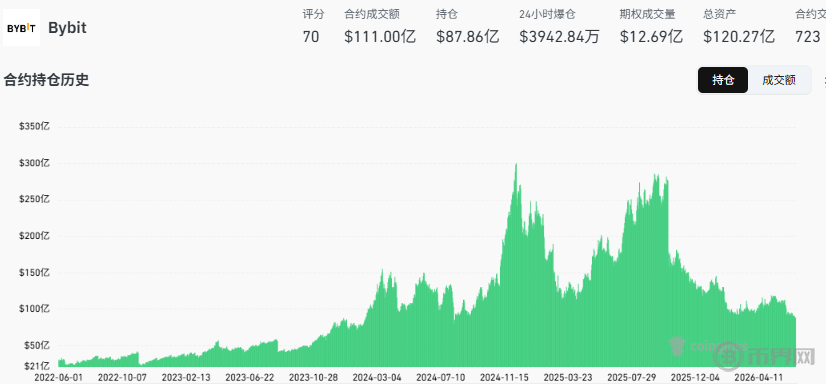Select the $87.86亿 open interest value
The width and height of the screenshot is (826, 384).
point(468,37)
